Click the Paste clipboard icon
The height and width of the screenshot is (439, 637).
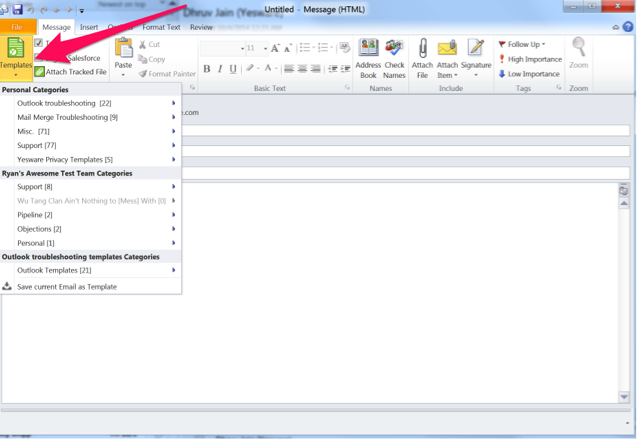click(x=124, y=48)
